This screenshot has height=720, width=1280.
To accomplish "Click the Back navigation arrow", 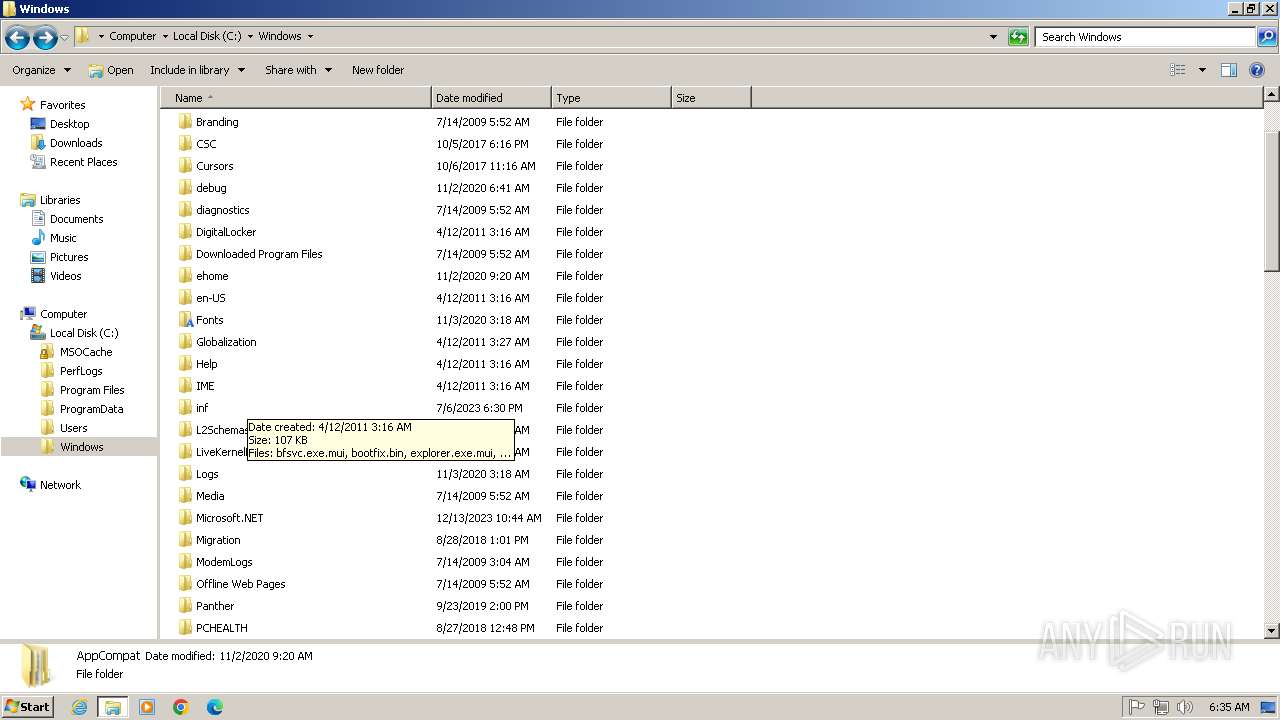I will pos(17,38).
